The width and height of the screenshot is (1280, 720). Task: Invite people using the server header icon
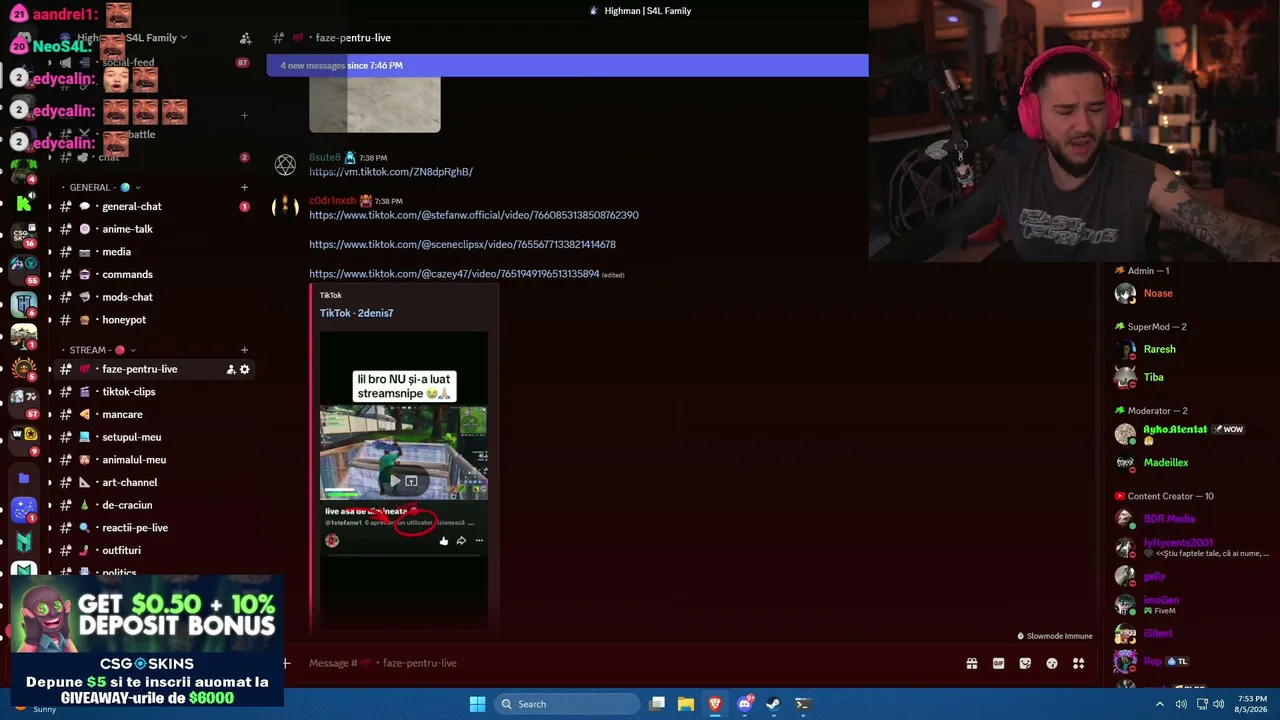coord(245,38)
